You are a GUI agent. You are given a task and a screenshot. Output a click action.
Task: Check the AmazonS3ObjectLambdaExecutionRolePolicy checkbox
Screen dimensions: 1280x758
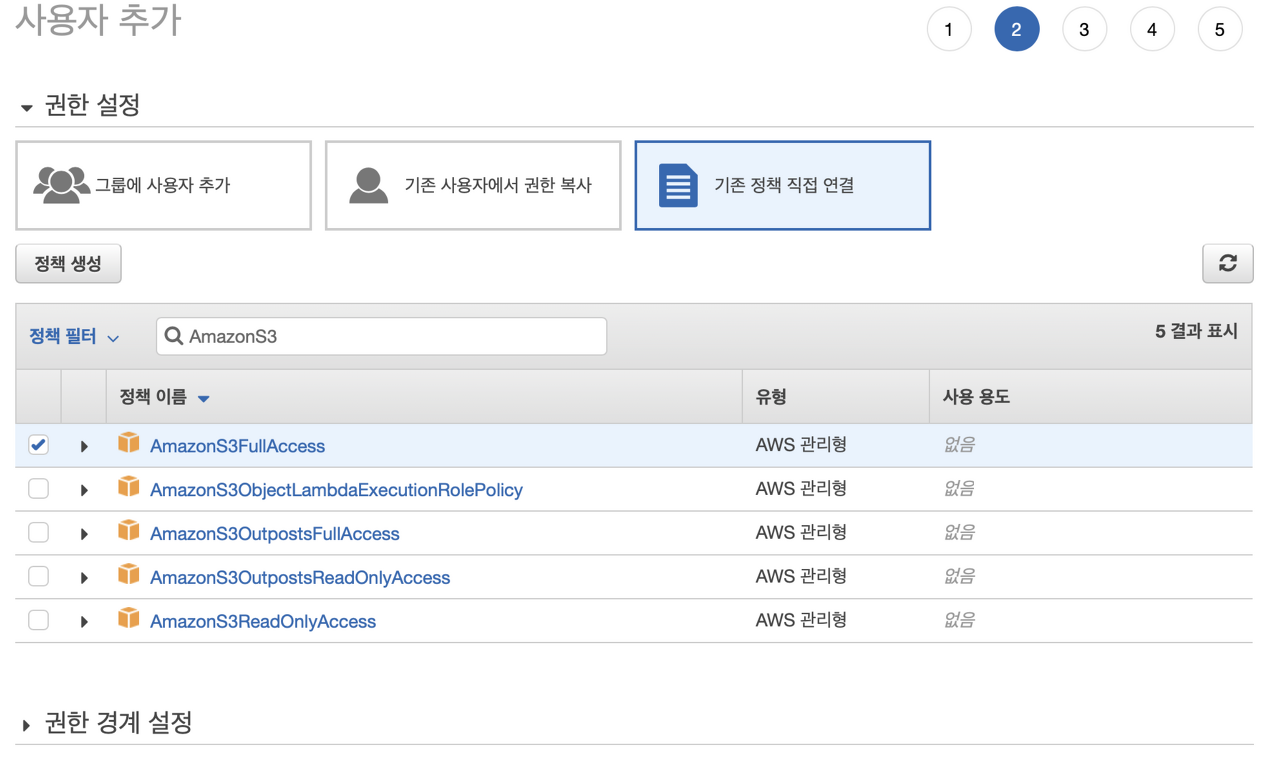(38, 489)
